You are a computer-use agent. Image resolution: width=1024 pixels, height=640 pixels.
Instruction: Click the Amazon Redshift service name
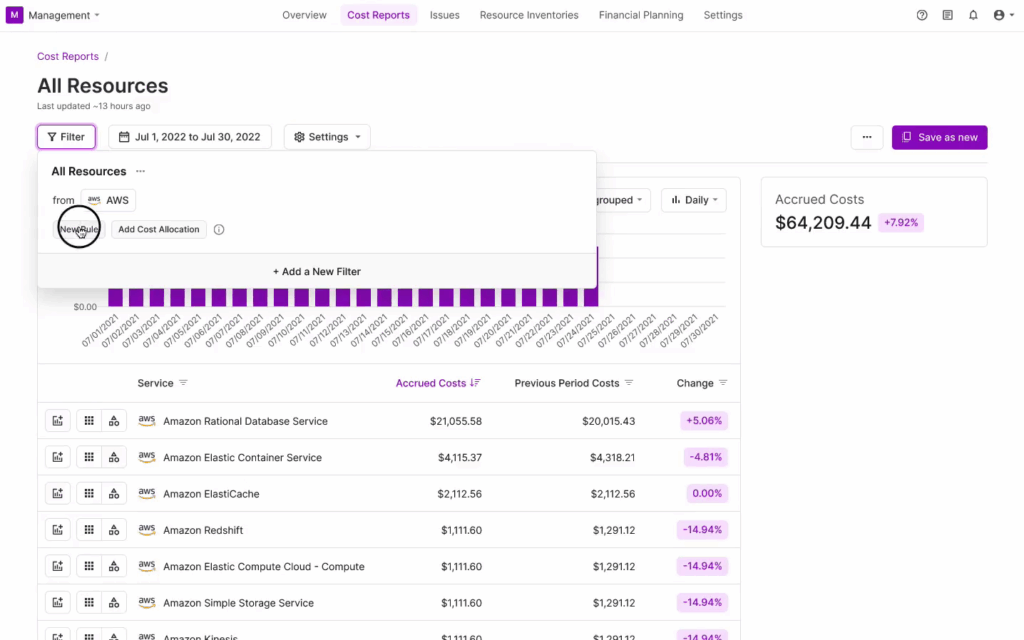click(x=203, y=530)
